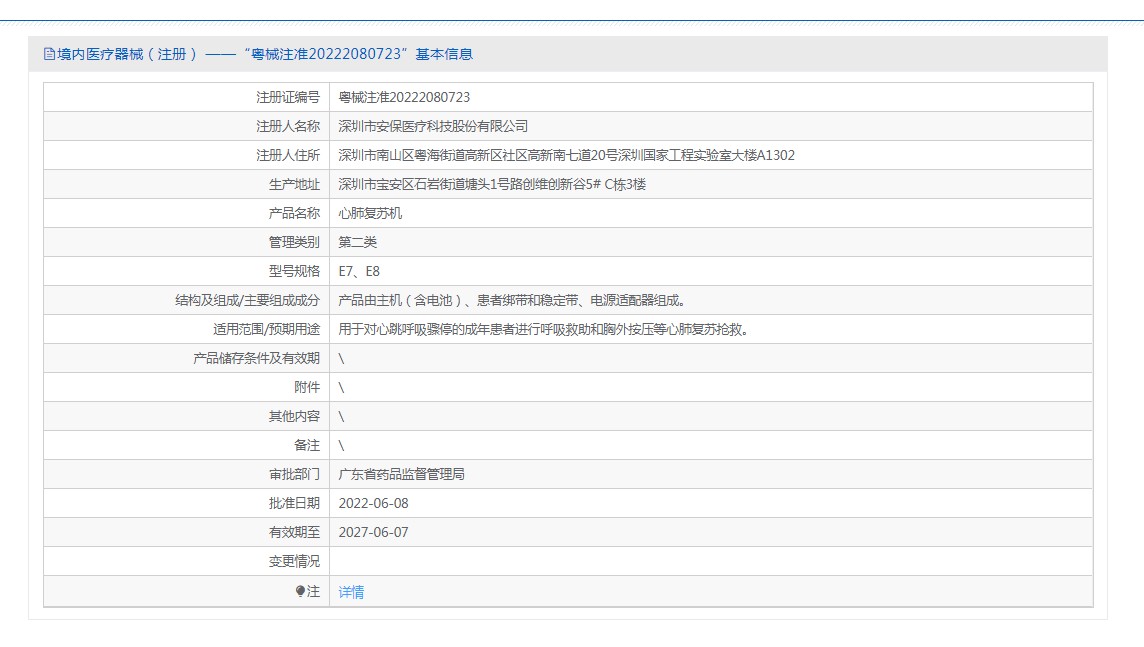The height and width of the screenshot is (647, 1144).
Task: Click the 结构及组成/主要组成成分 label
Action: click(x=247, y=301)
